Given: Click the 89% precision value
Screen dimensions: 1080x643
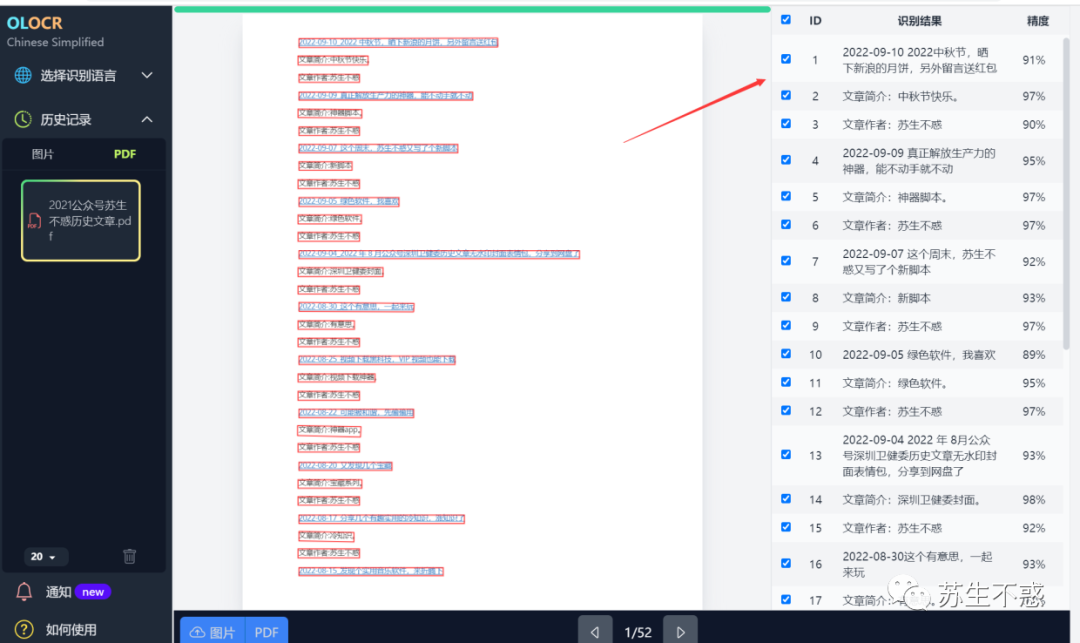Looking at the screenshot, I should point(1034,355).
